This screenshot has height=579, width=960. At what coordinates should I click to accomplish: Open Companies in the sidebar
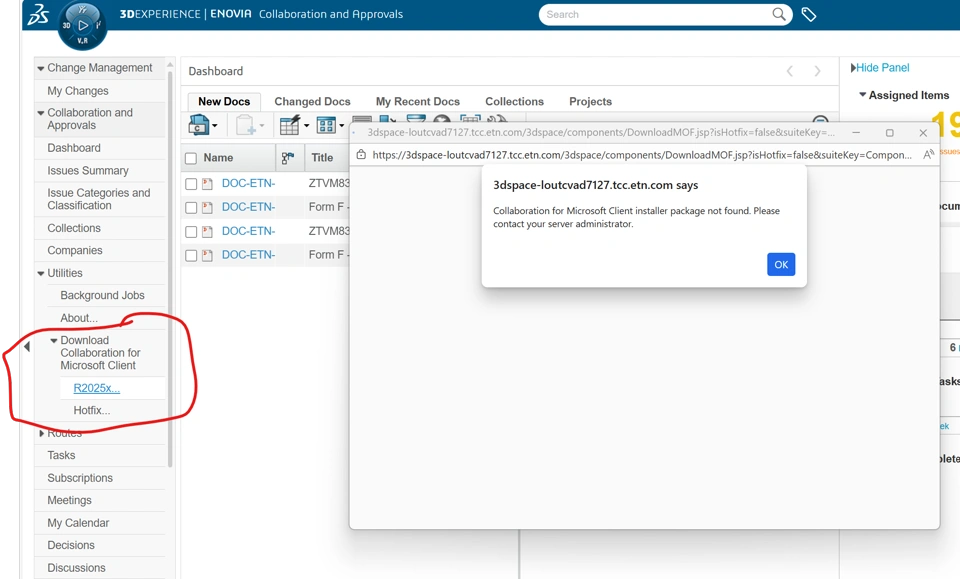click(x=75, y=251)
